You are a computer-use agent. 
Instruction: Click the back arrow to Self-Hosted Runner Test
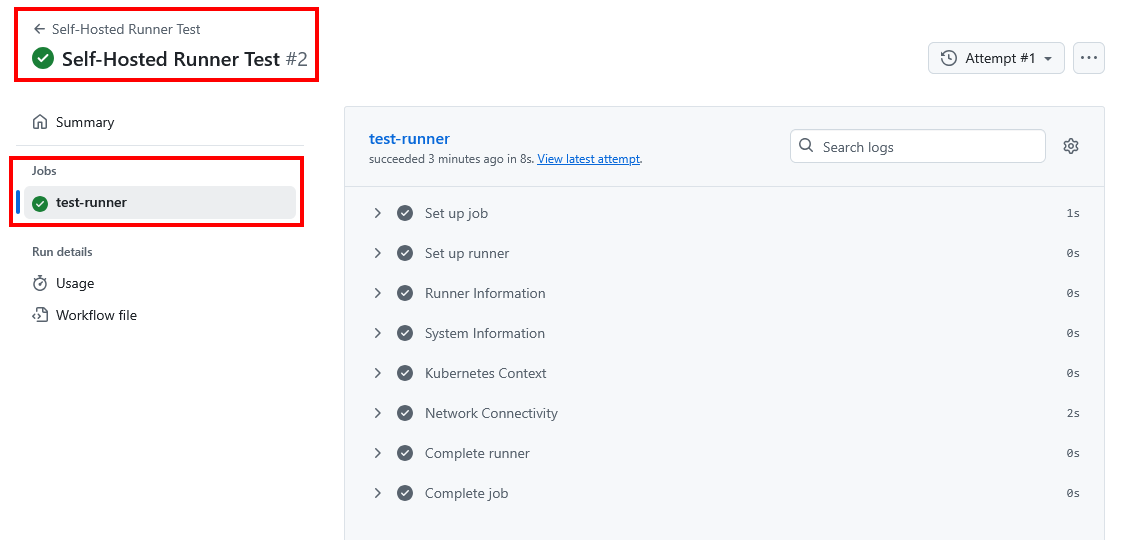coord(39,29)
